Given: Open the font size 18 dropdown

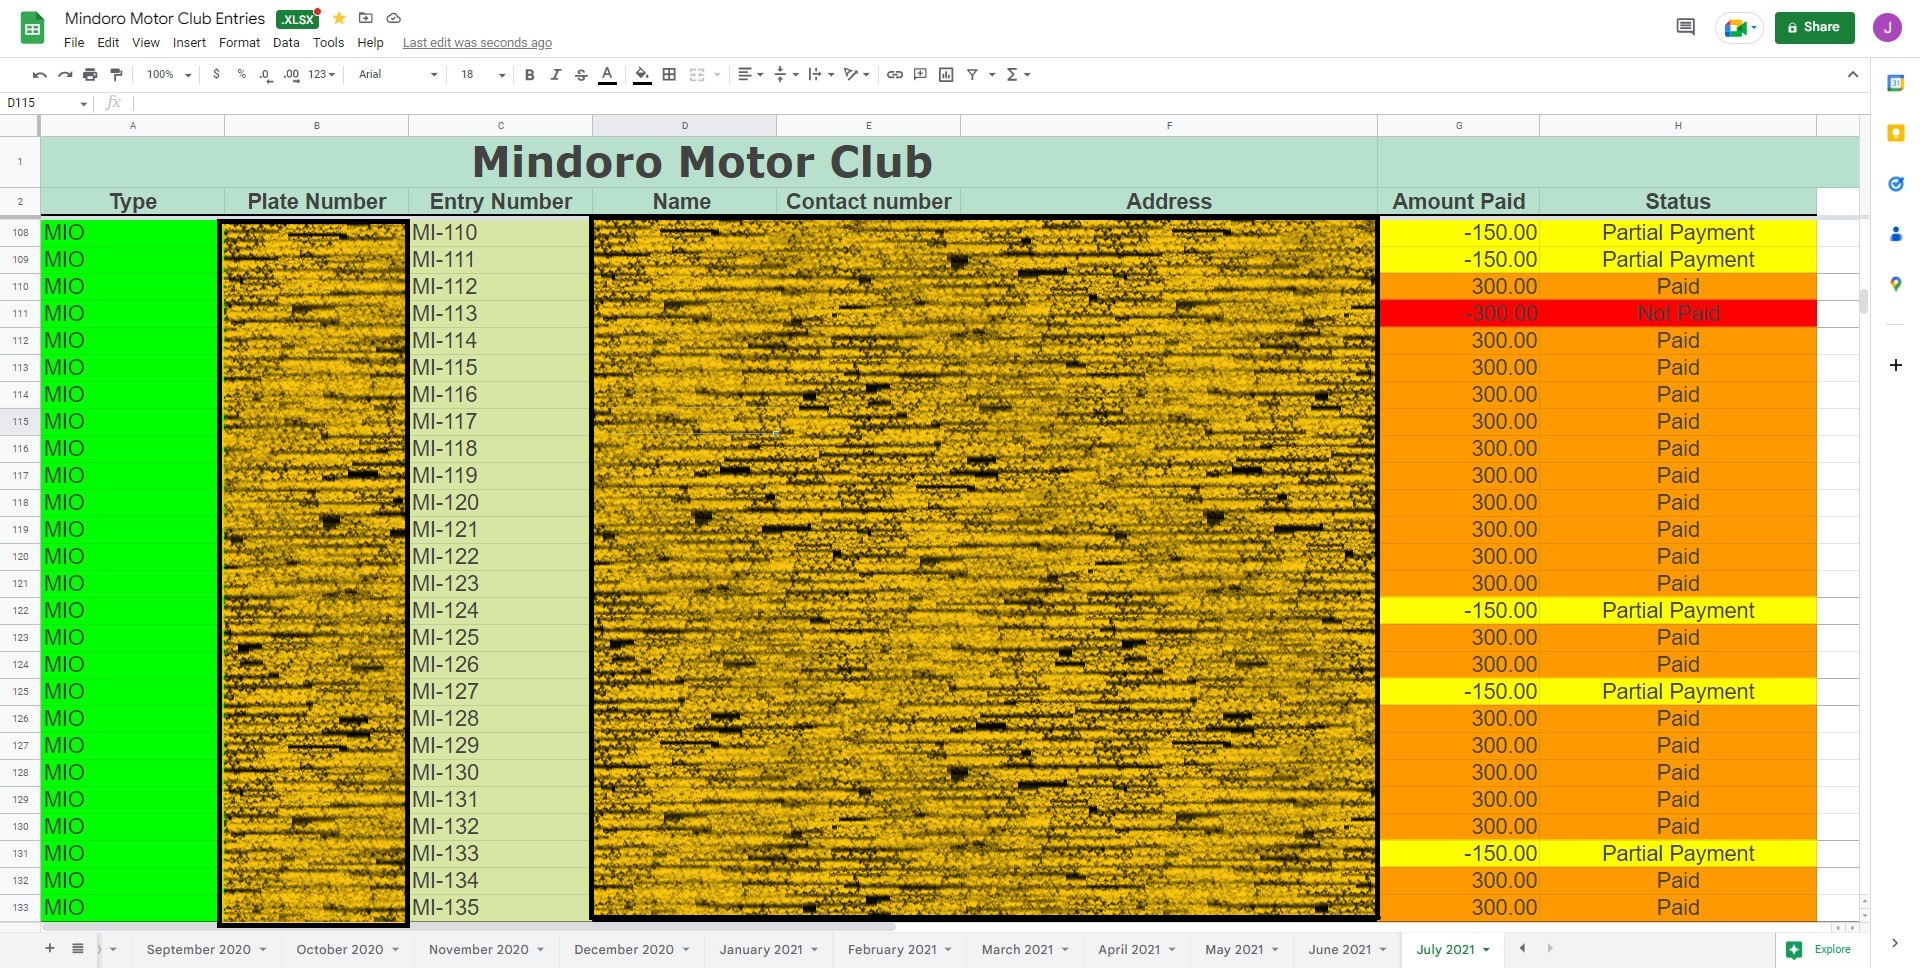Looking at the screenshot, I should [x=483, y=75].
